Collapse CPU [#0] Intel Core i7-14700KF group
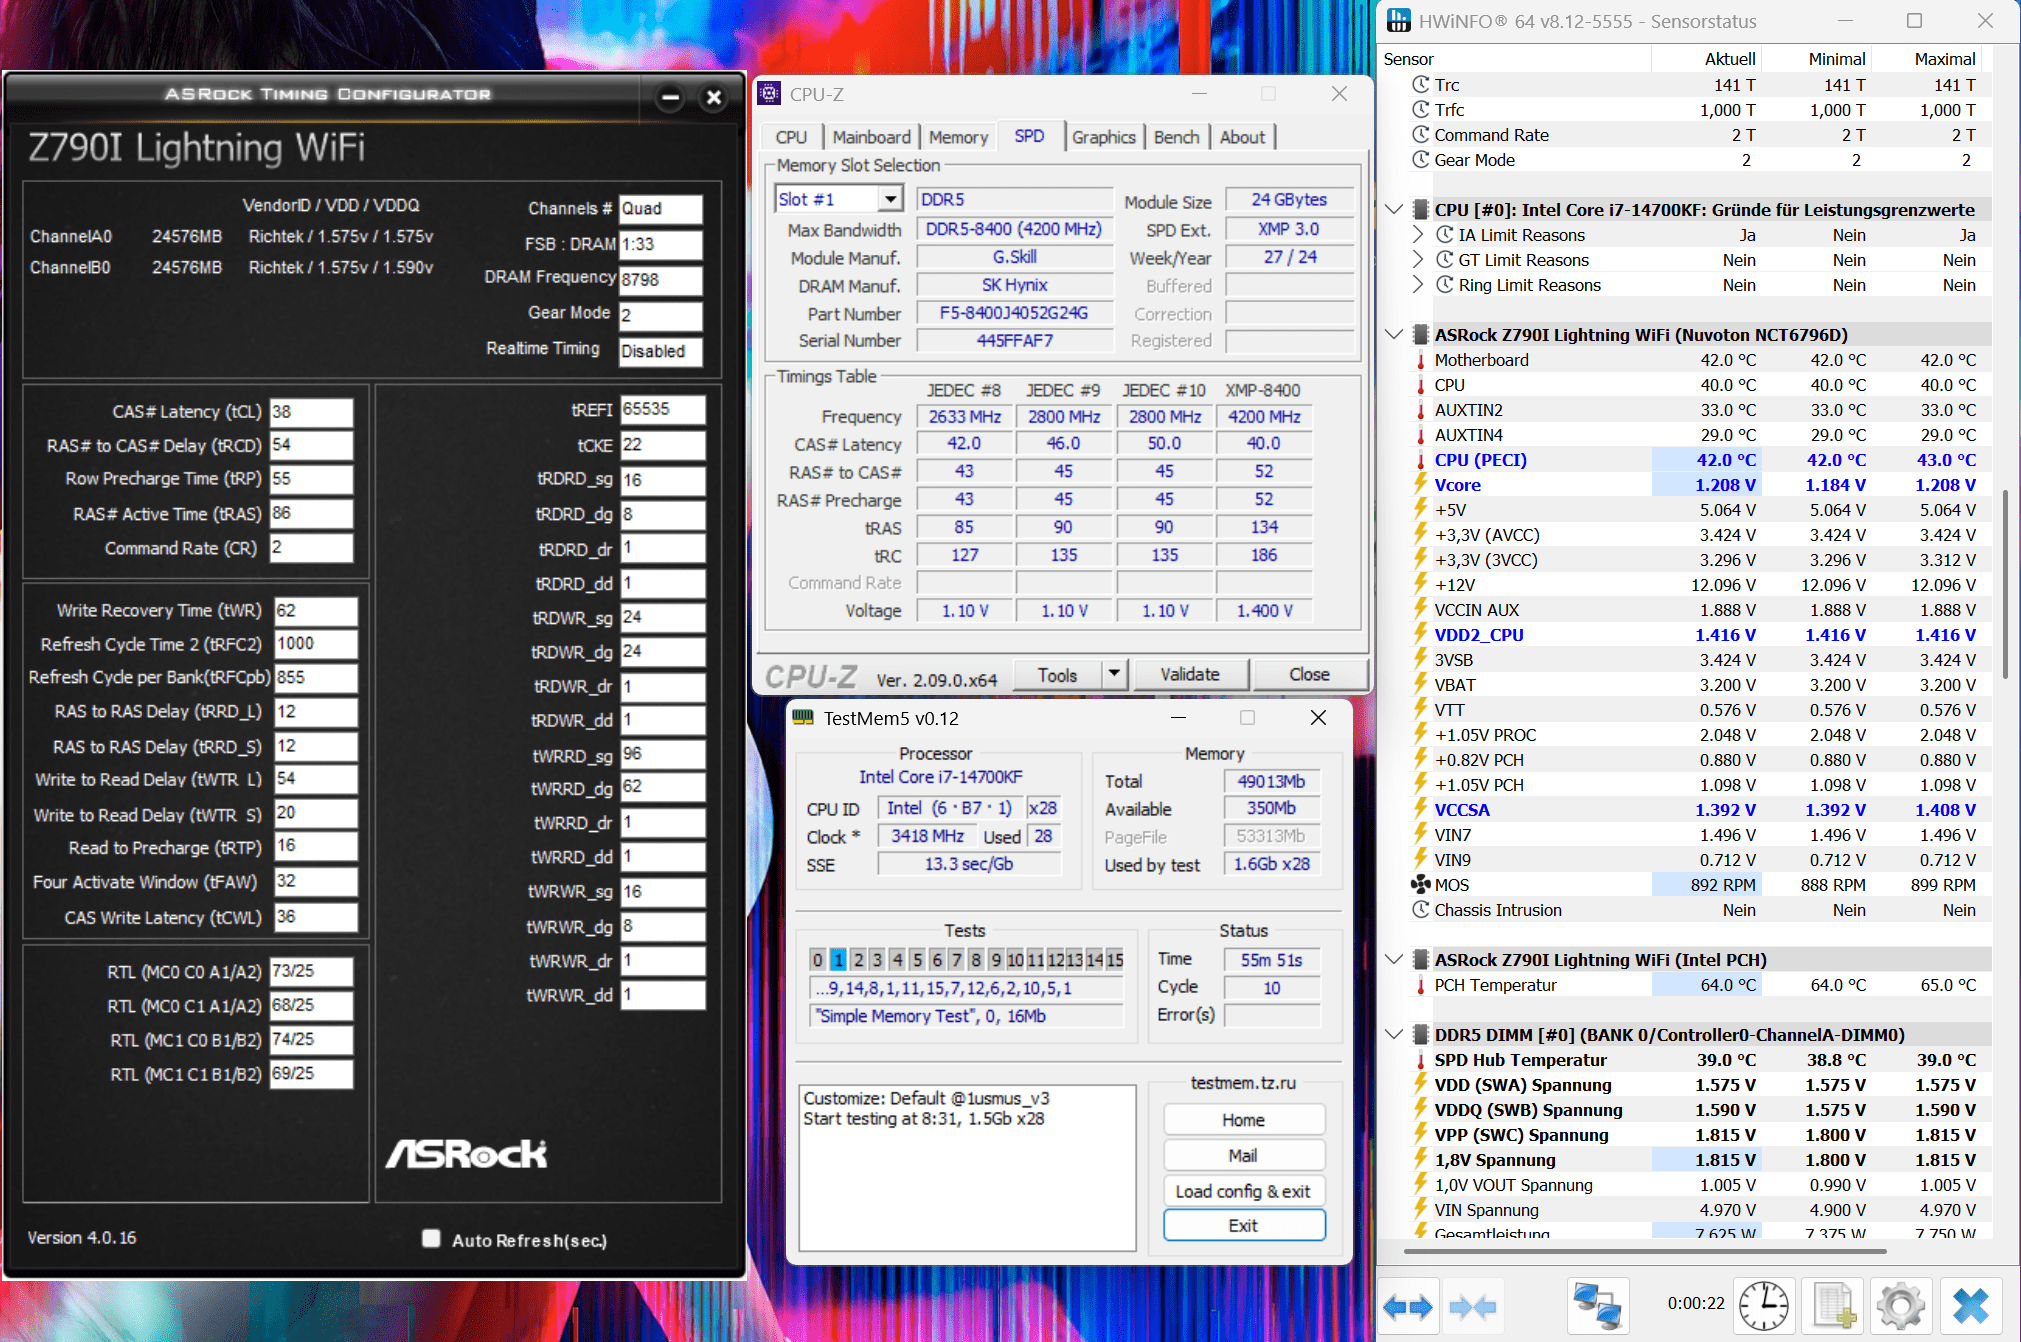The height and width of the screenshot is (1342, 2021). coord(1394,210)
